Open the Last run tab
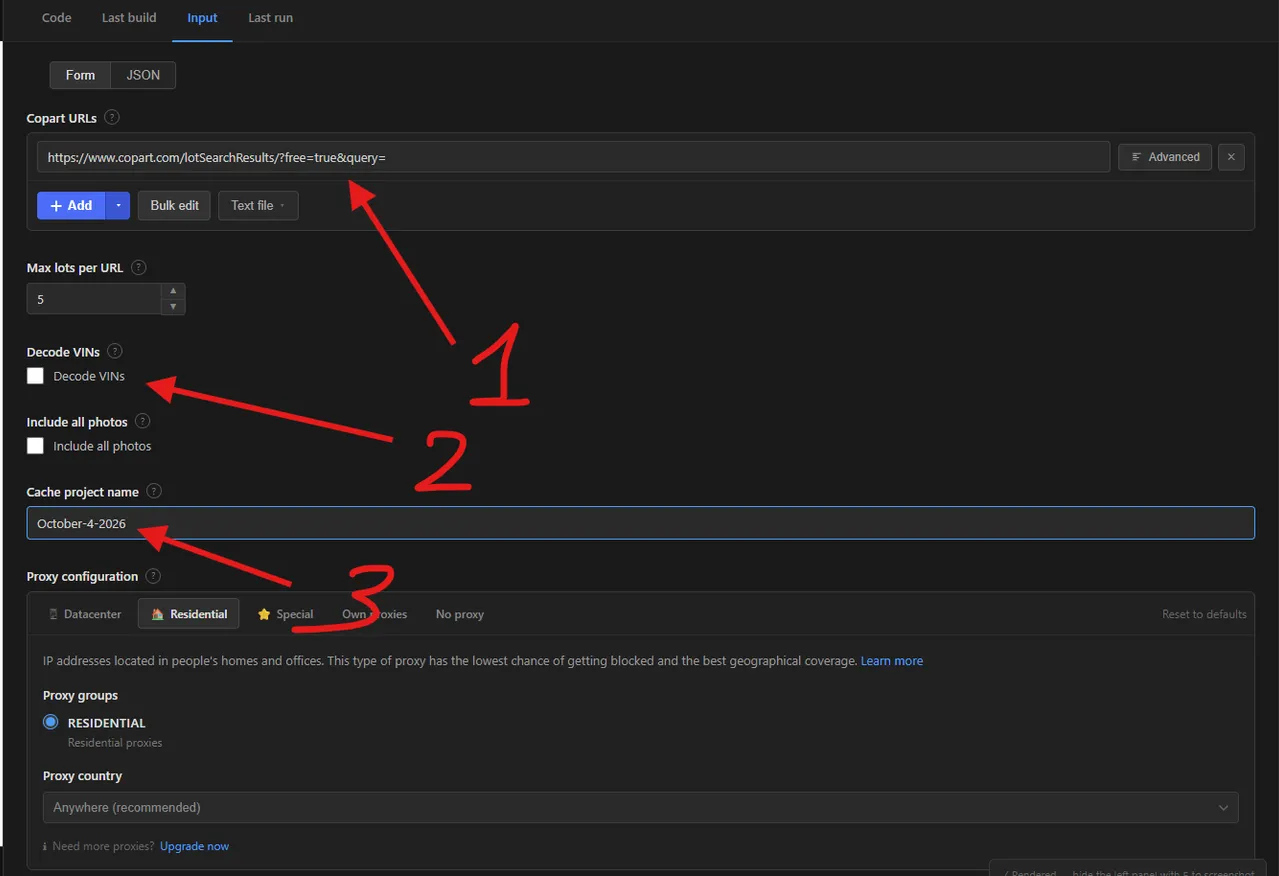The width and height of the screenshot is (1279, 876). [270, 18]
